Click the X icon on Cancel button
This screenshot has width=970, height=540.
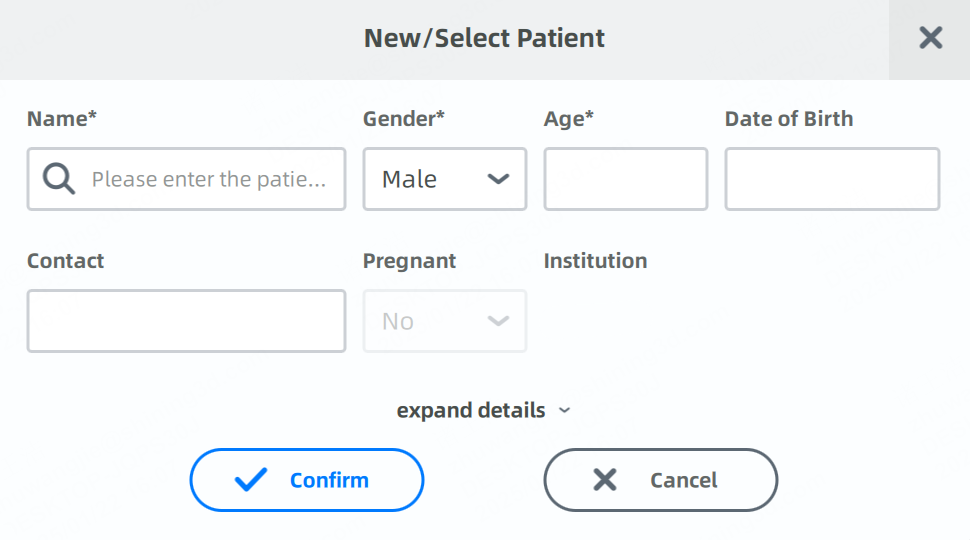[x=605, y=480]
